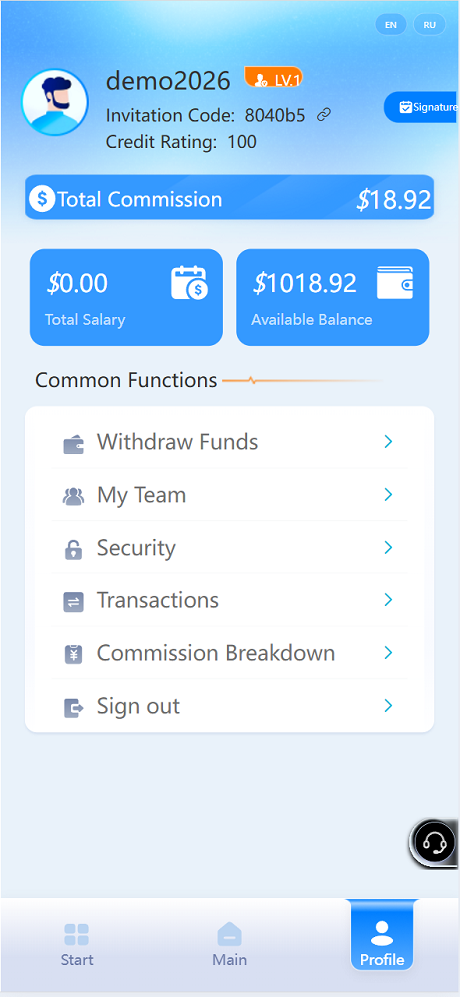Click the Security padlock icon

tap(73, 549)
